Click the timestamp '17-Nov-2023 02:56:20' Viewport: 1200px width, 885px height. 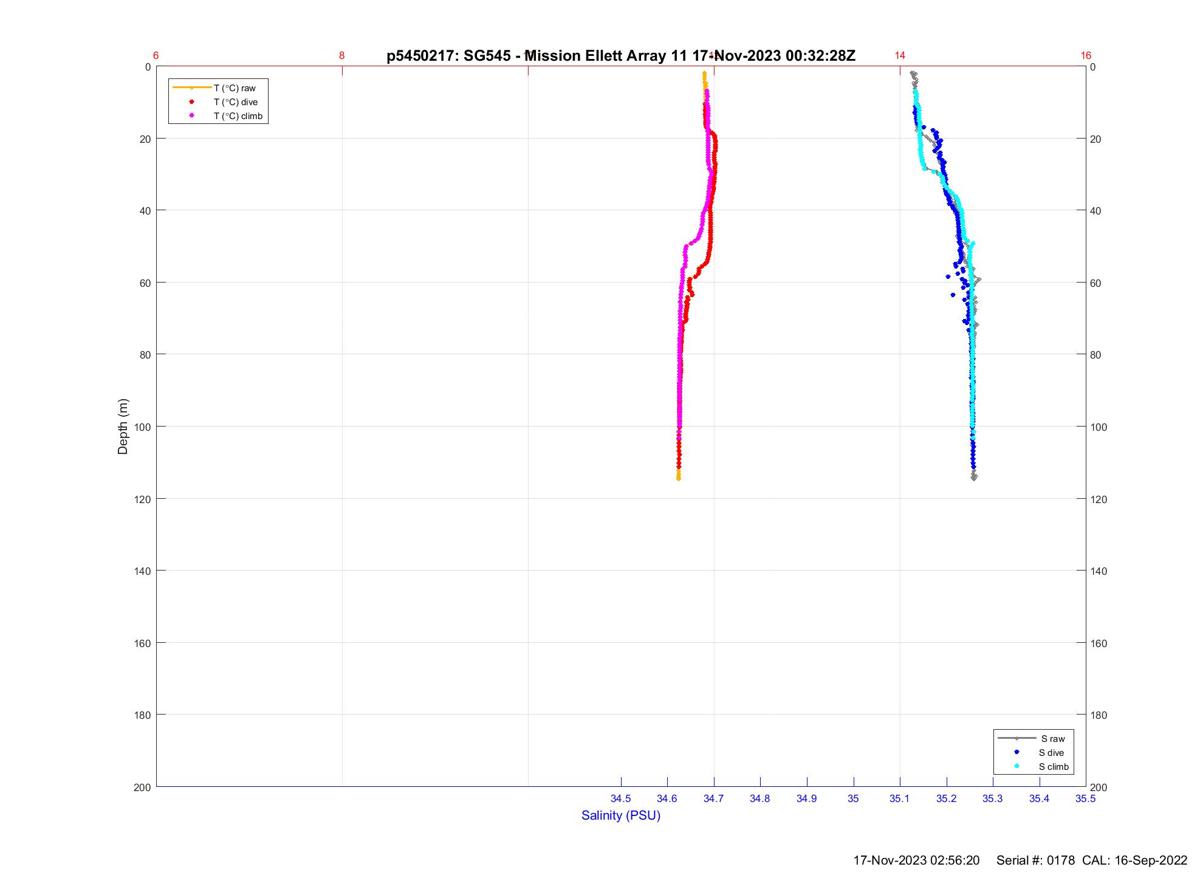pos(916,860)
